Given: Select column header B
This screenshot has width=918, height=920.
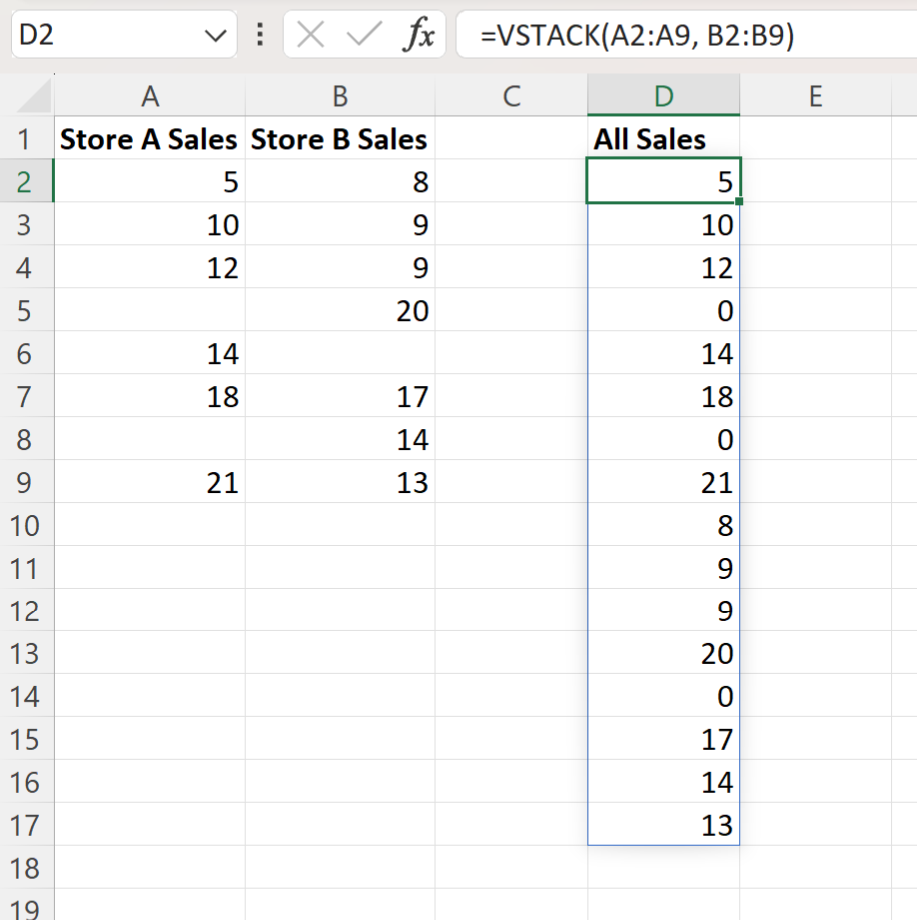Looking at the screenshot, I should click(x=340, y=96).
